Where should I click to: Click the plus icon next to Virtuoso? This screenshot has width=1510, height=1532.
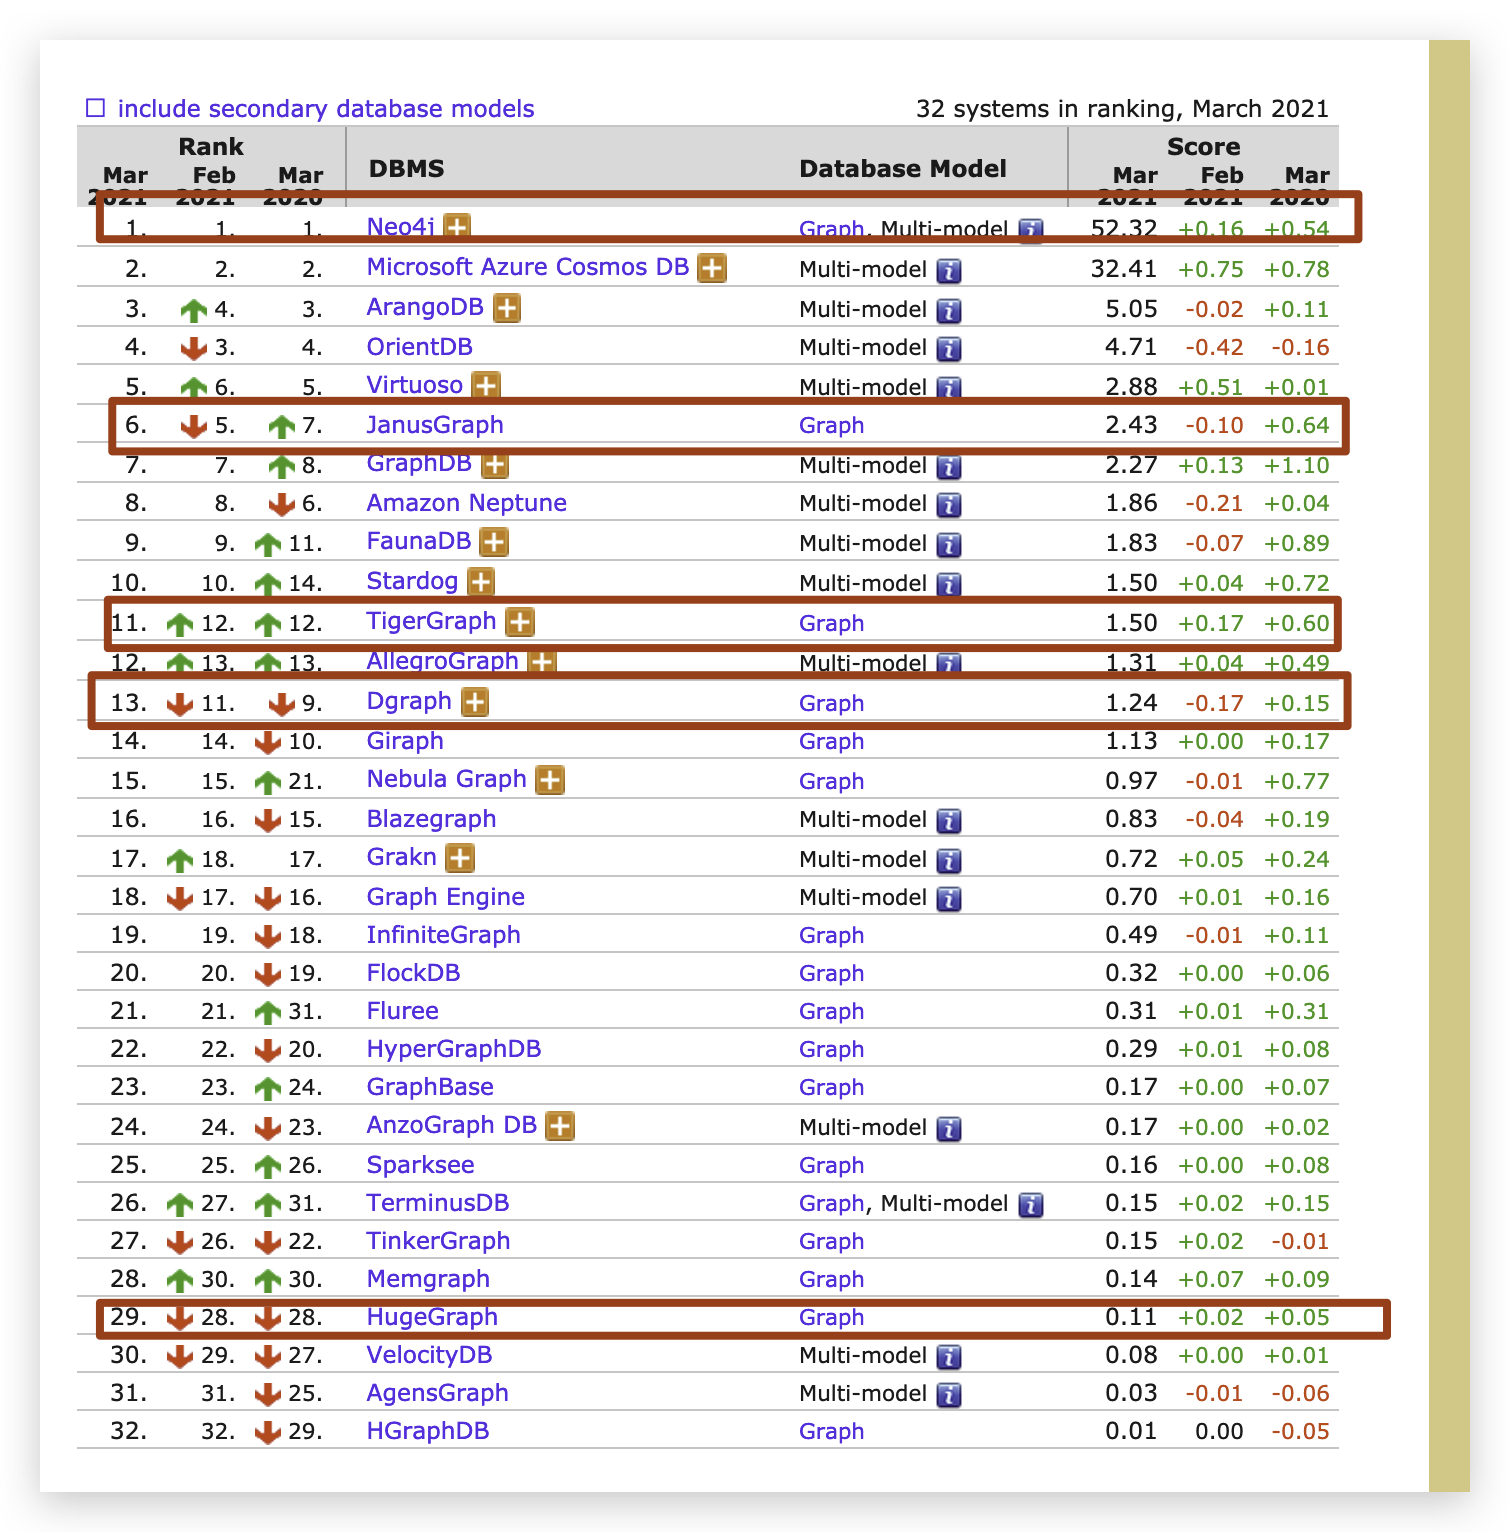[x=486, y=385]
